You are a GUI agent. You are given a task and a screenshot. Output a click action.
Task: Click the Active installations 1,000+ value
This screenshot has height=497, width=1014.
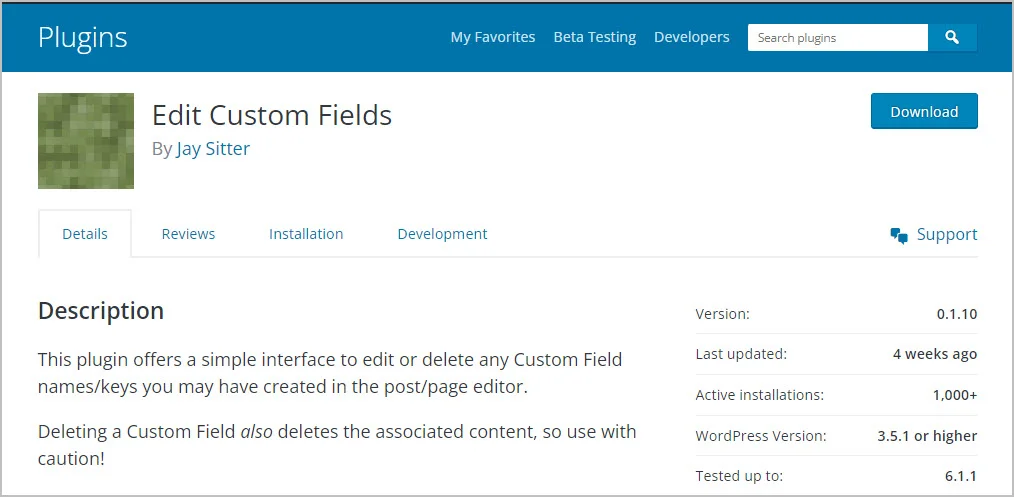(954, 395)
